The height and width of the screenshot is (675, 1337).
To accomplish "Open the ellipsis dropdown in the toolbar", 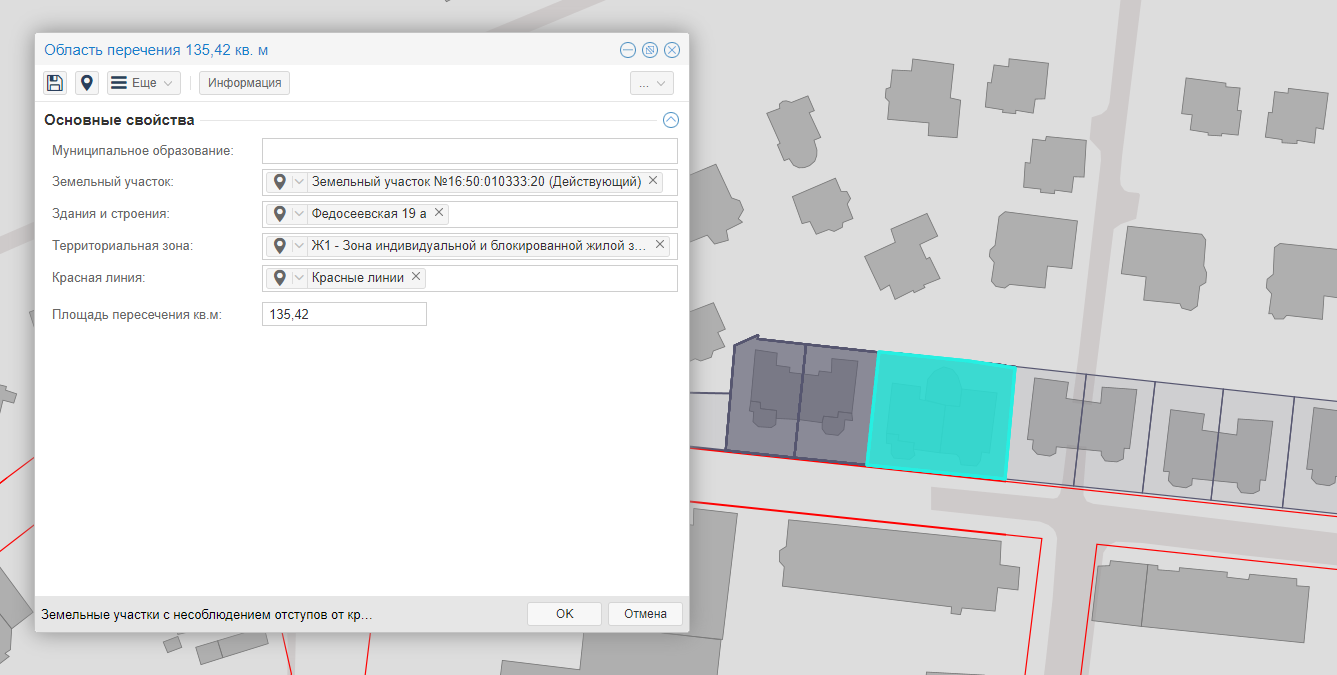I will (x=651, y=83).
